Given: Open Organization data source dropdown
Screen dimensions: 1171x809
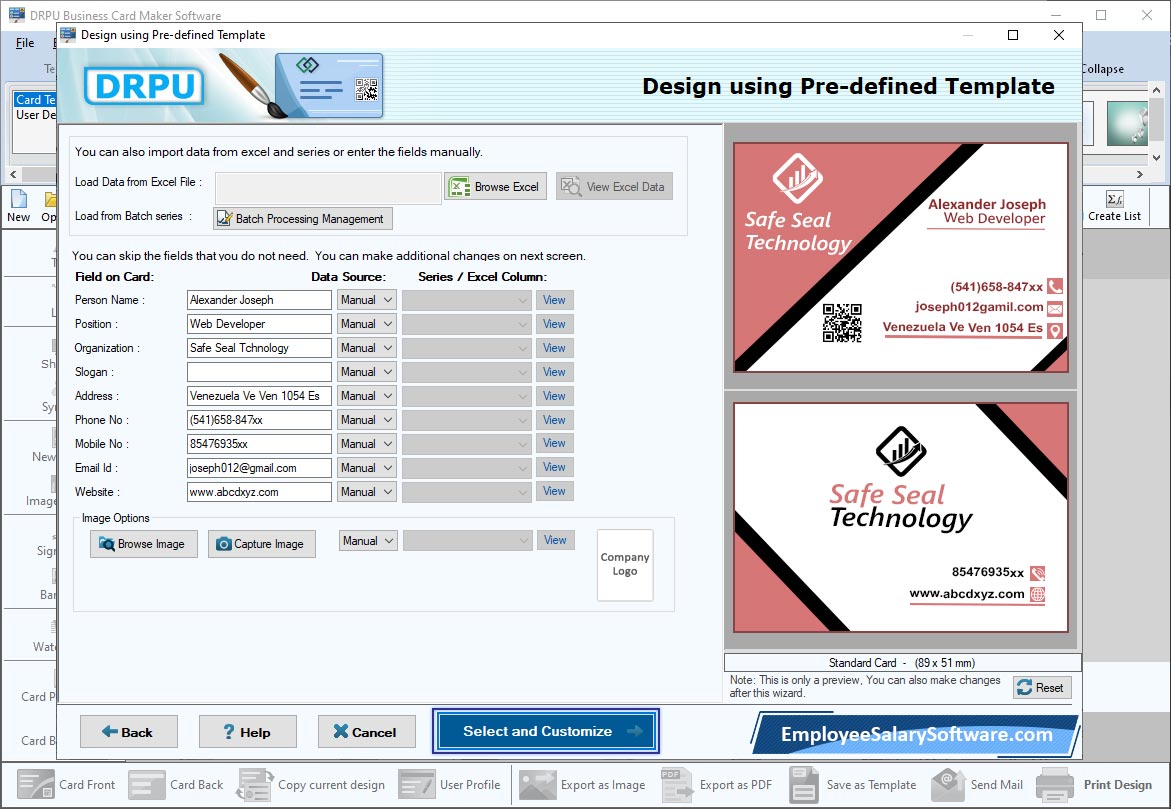Looking at the screenshot, I should click(x=367, y=348).
